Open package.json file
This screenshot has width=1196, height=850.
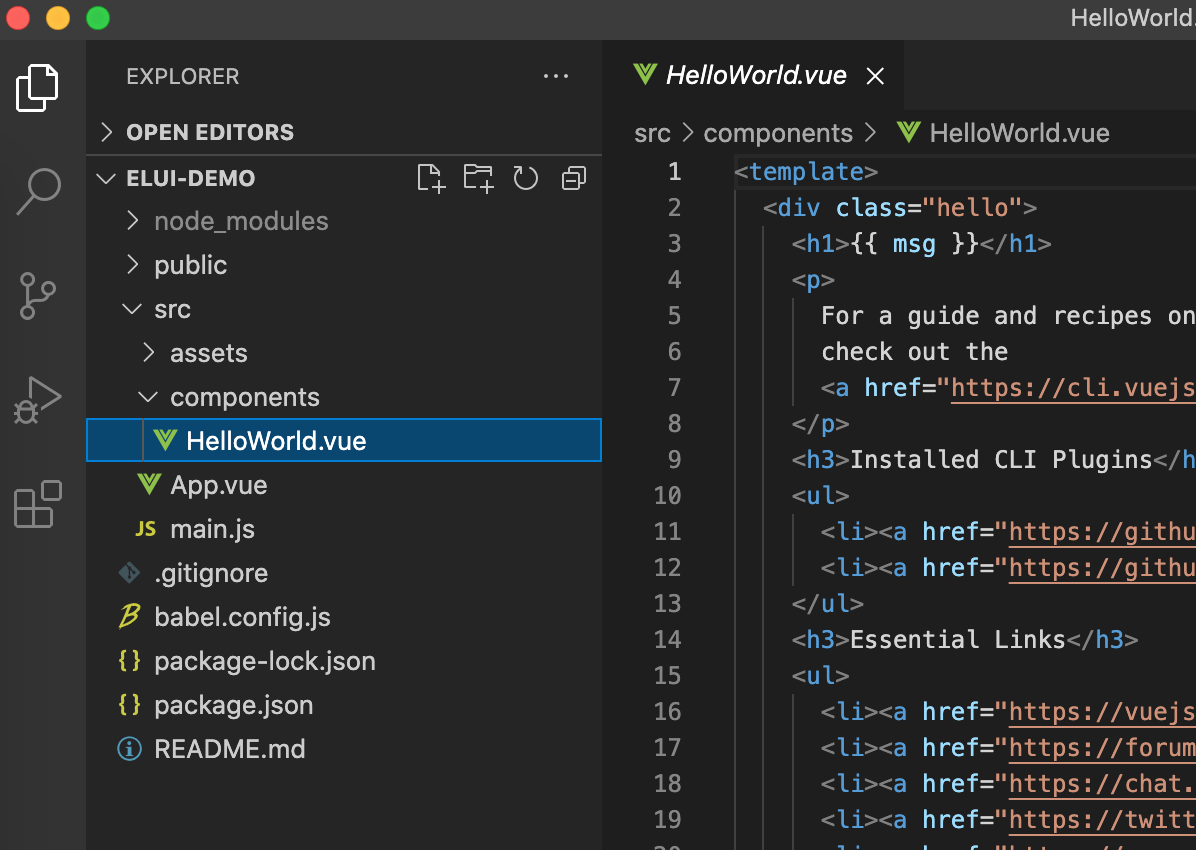(344, 705)
